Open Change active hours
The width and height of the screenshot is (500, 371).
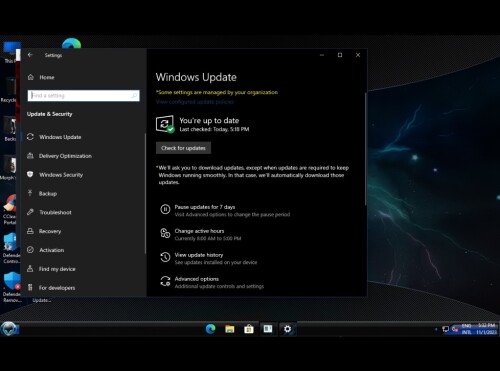coord(199,231)
